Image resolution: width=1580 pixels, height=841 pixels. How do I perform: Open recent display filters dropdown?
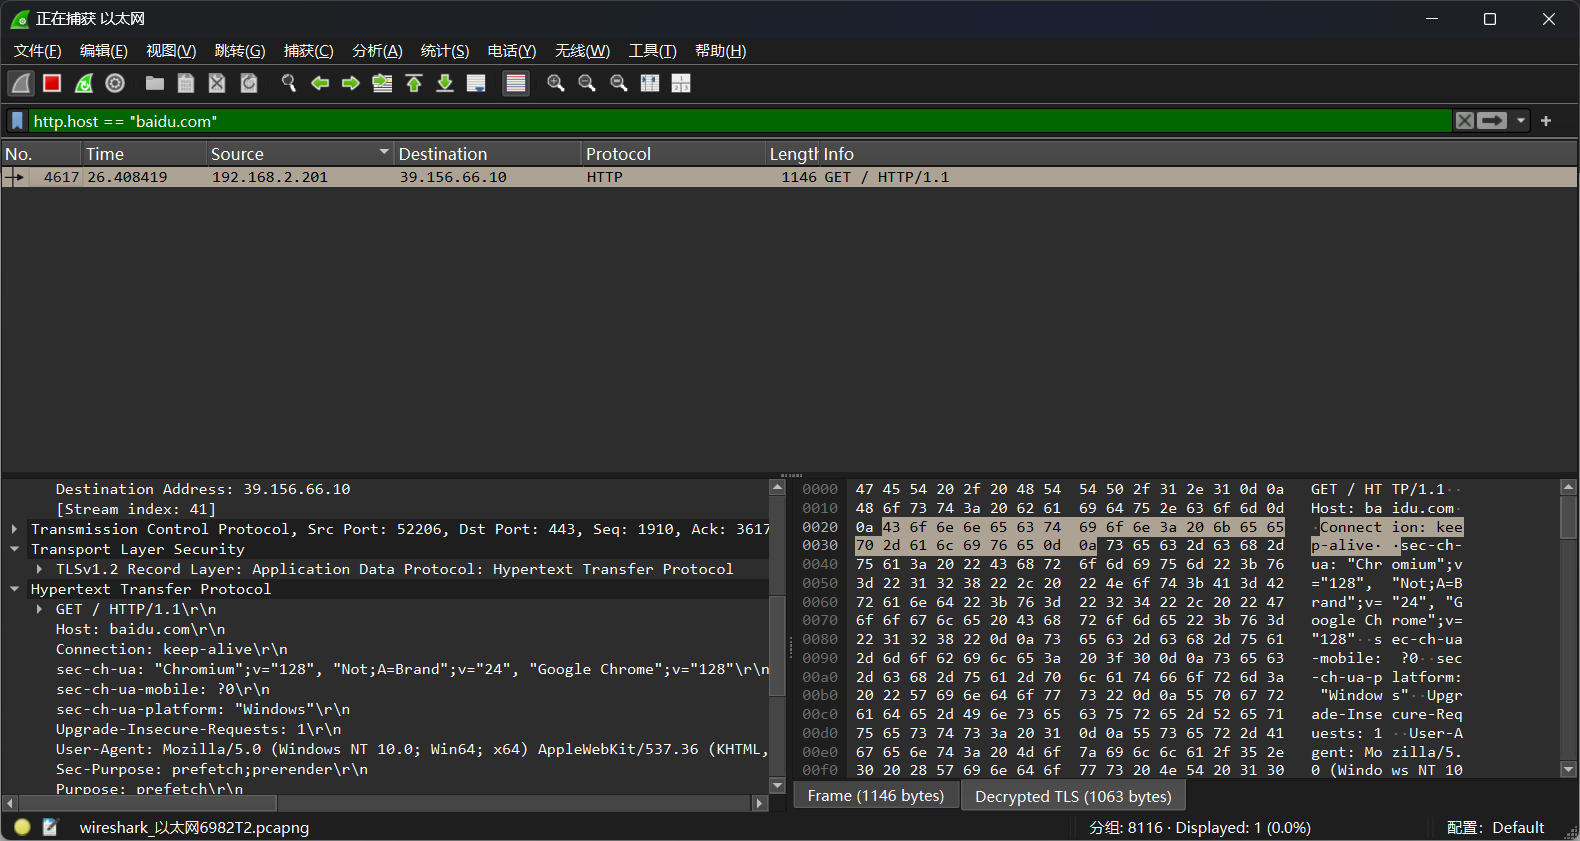1521,121
